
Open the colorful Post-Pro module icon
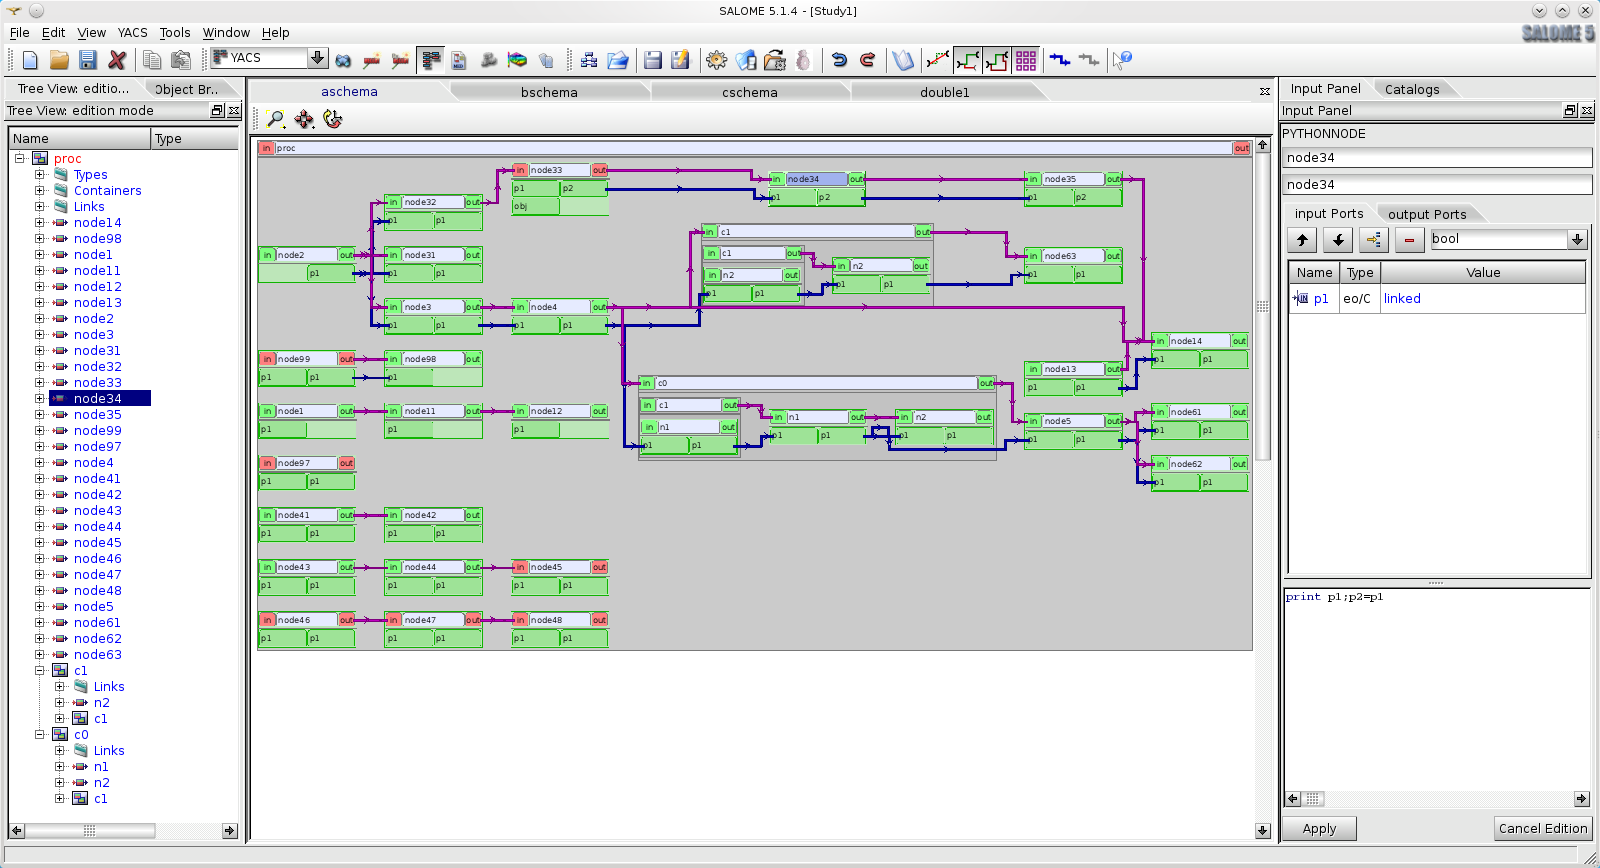pyautogui.click(x=517, y=60)
